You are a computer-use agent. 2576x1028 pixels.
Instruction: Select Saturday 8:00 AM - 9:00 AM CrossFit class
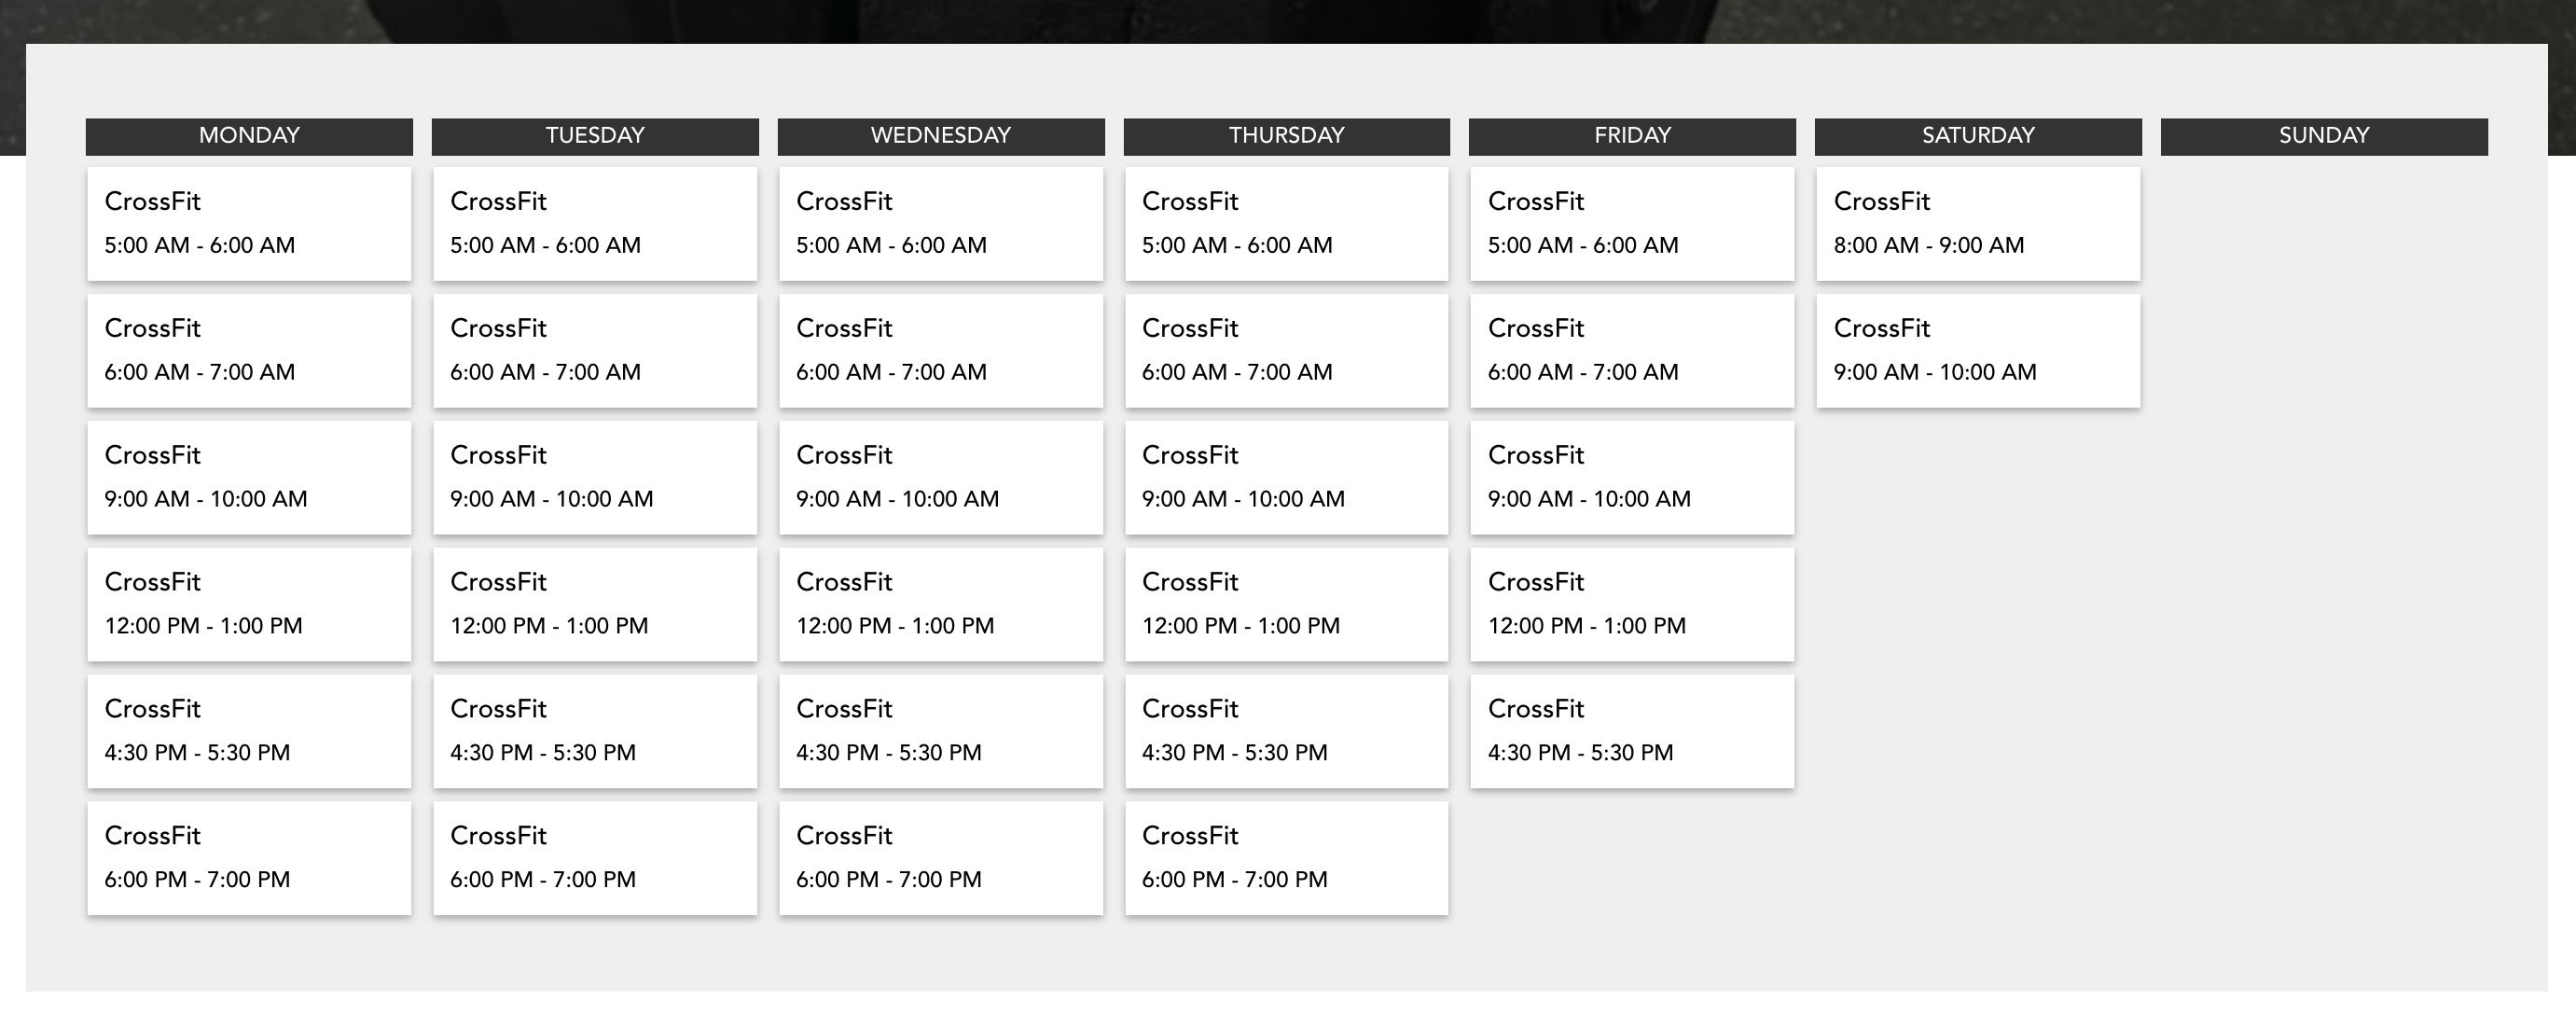1978,224
